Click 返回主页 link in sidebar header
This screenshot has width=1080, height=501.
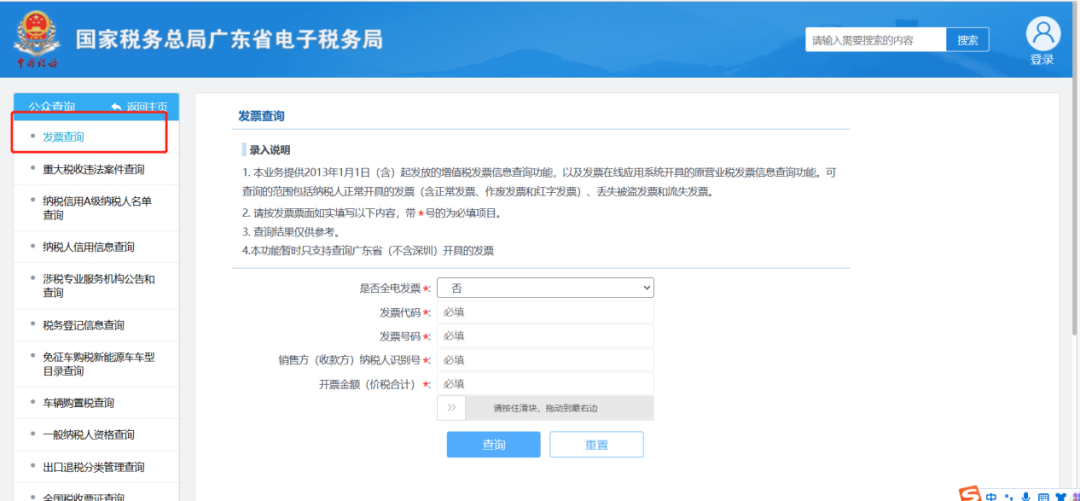coord(147,107)
